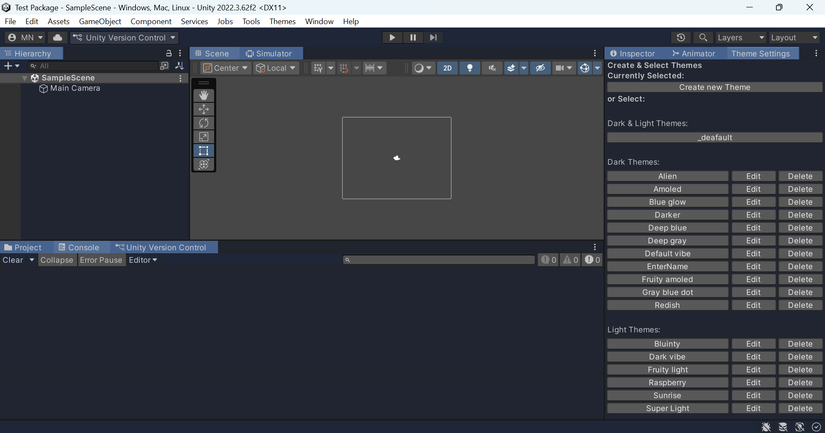Open the MN account dropdown

pyautogui.click(x=26, y=37)
